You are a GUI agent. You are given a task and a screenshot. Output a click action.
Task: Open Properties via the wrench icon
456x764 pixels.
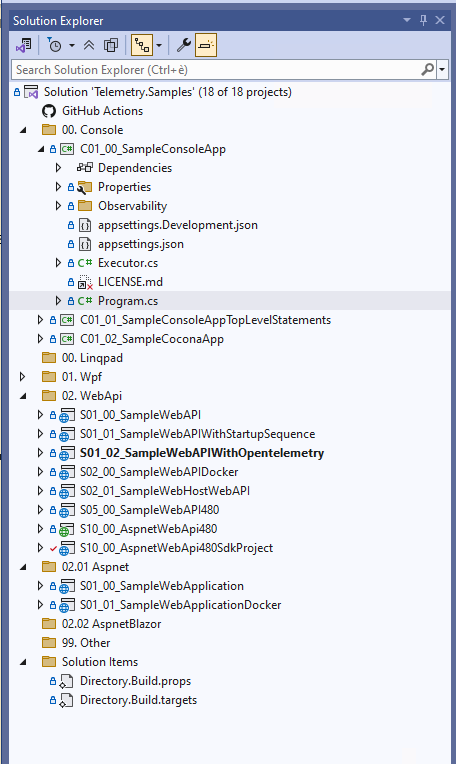point(184,45)
